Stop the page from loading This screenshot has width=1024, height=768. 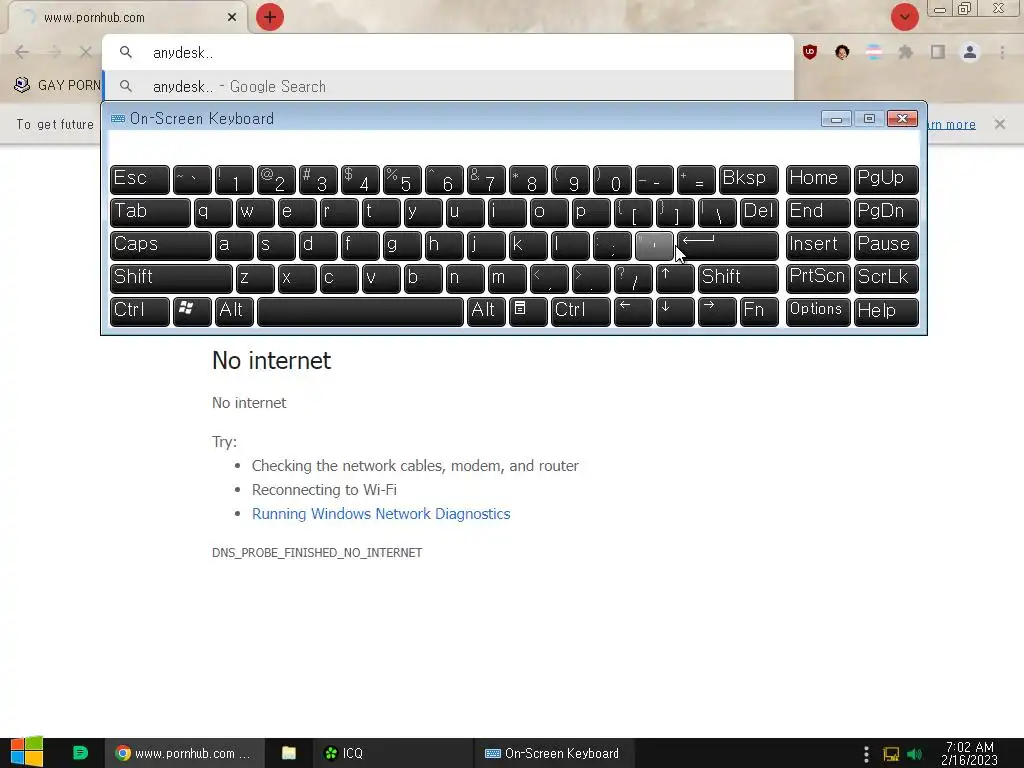[x=86, y=52]
